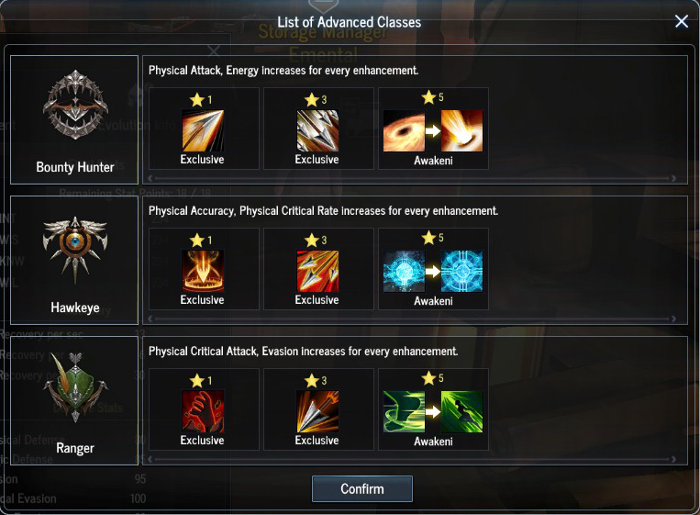Viewport: 700px width, 515px height.
Task: Click Hawkeye blue rune awakening result icon
Action: (x=462, y=271)
